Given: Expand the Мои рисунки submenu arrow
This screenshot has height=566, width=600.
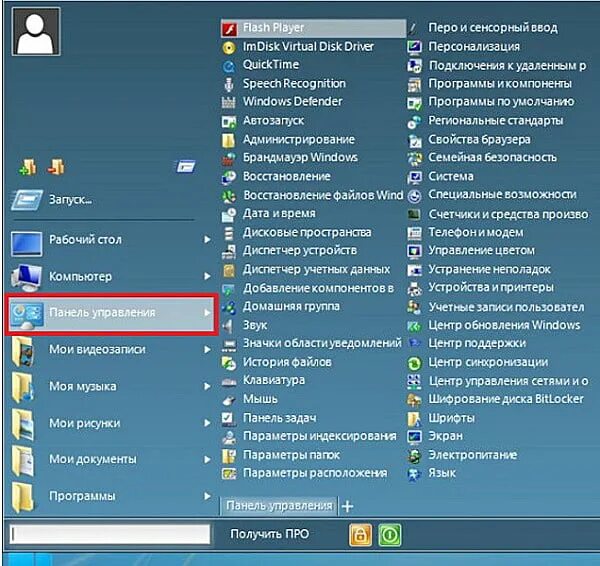Looking at the screenshot, I should (207, 423).
